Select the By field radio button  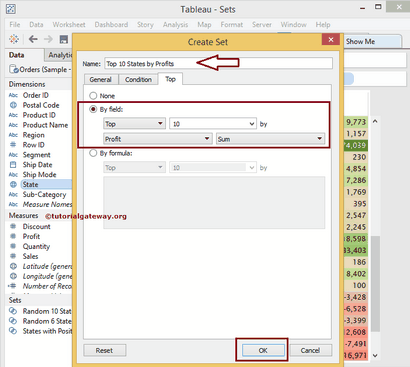93,109
